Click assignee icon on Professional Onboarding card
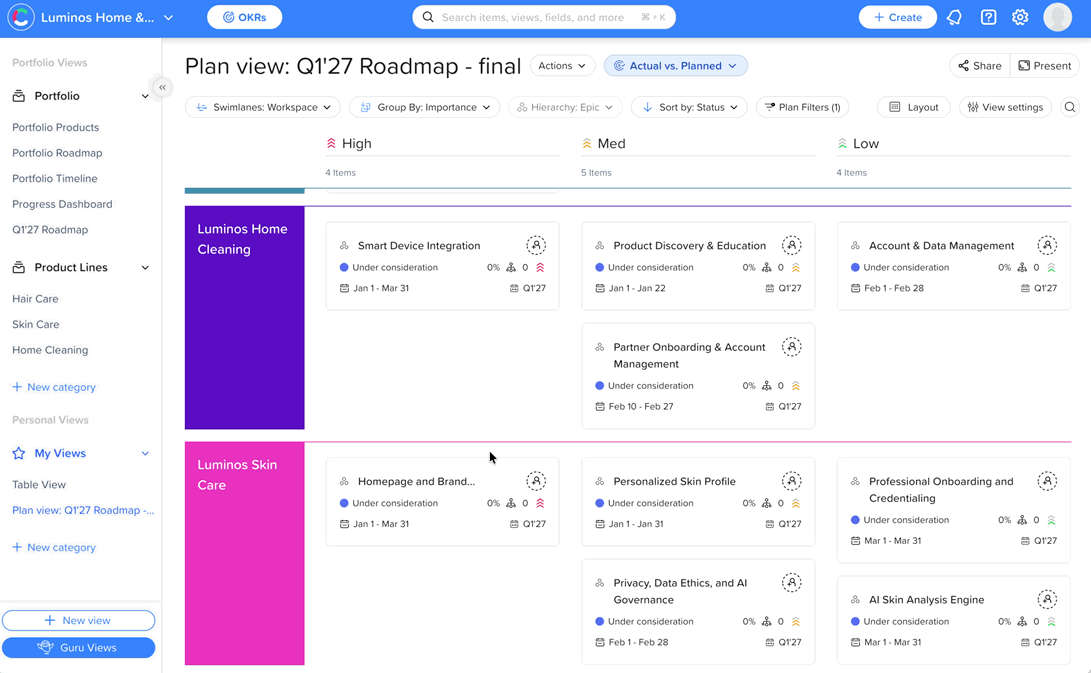 point(1046,481)
